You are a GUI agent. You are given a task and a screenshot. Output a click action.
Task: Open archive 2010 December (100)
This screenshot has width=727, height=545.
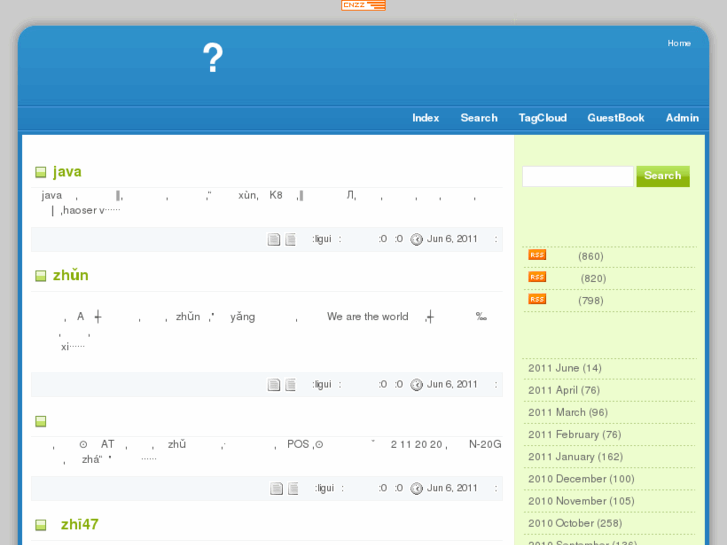point(581,479)
